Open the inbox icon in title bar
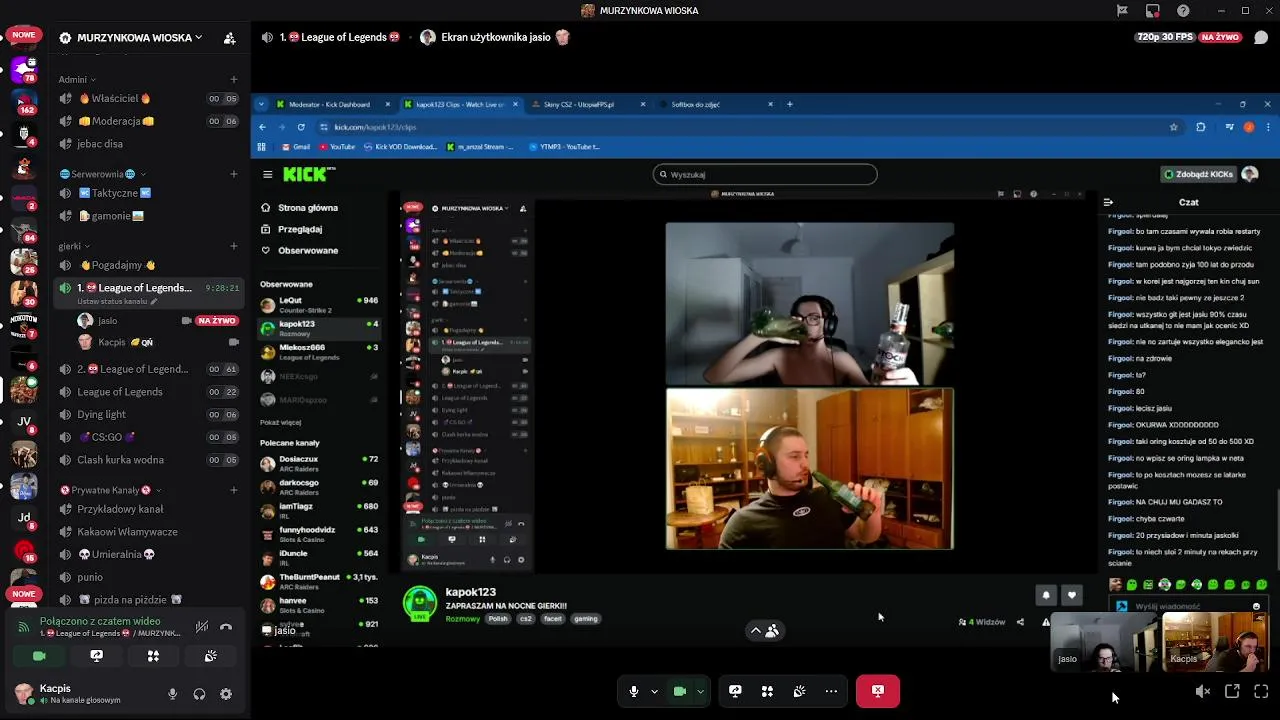 coord(1153,11)
